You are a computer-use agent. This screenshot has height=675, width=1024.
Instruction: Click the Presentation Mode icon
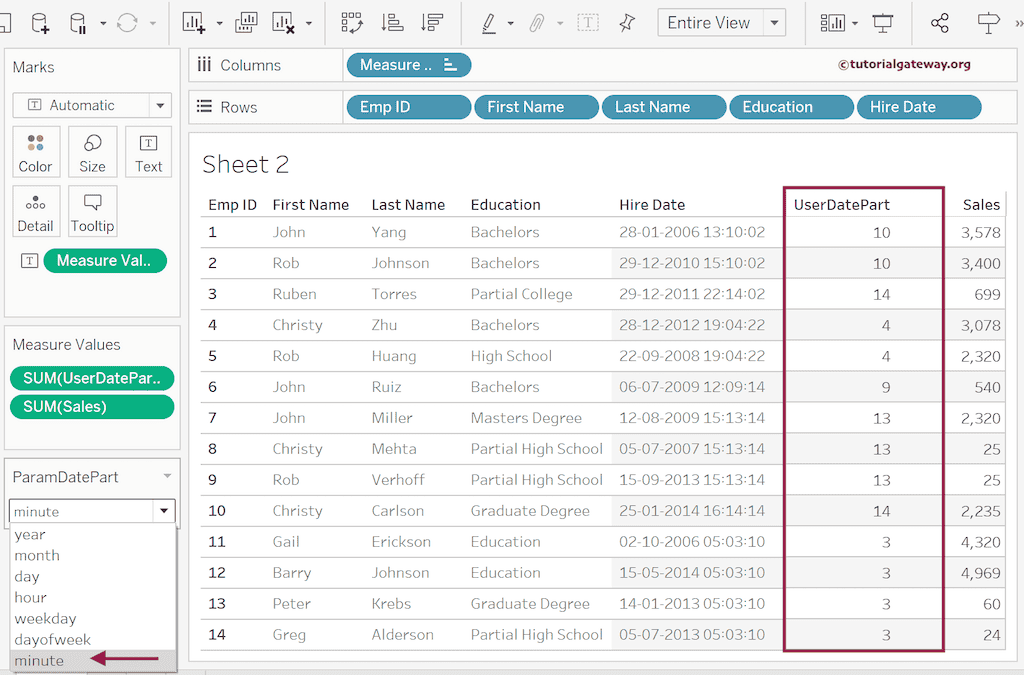tap(883, 23)
